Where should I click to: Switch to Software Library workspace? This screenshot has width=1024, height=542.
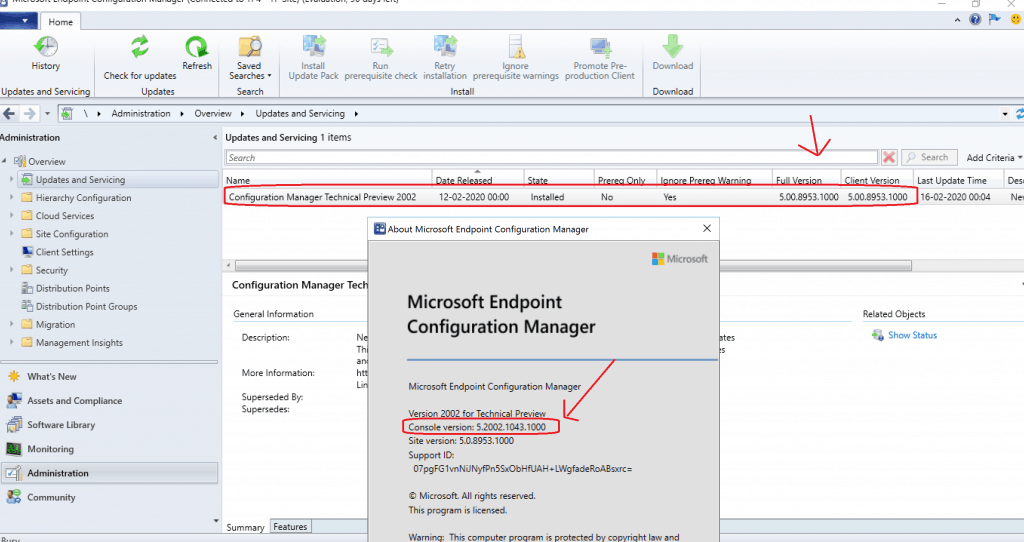[x=61, y=425]
